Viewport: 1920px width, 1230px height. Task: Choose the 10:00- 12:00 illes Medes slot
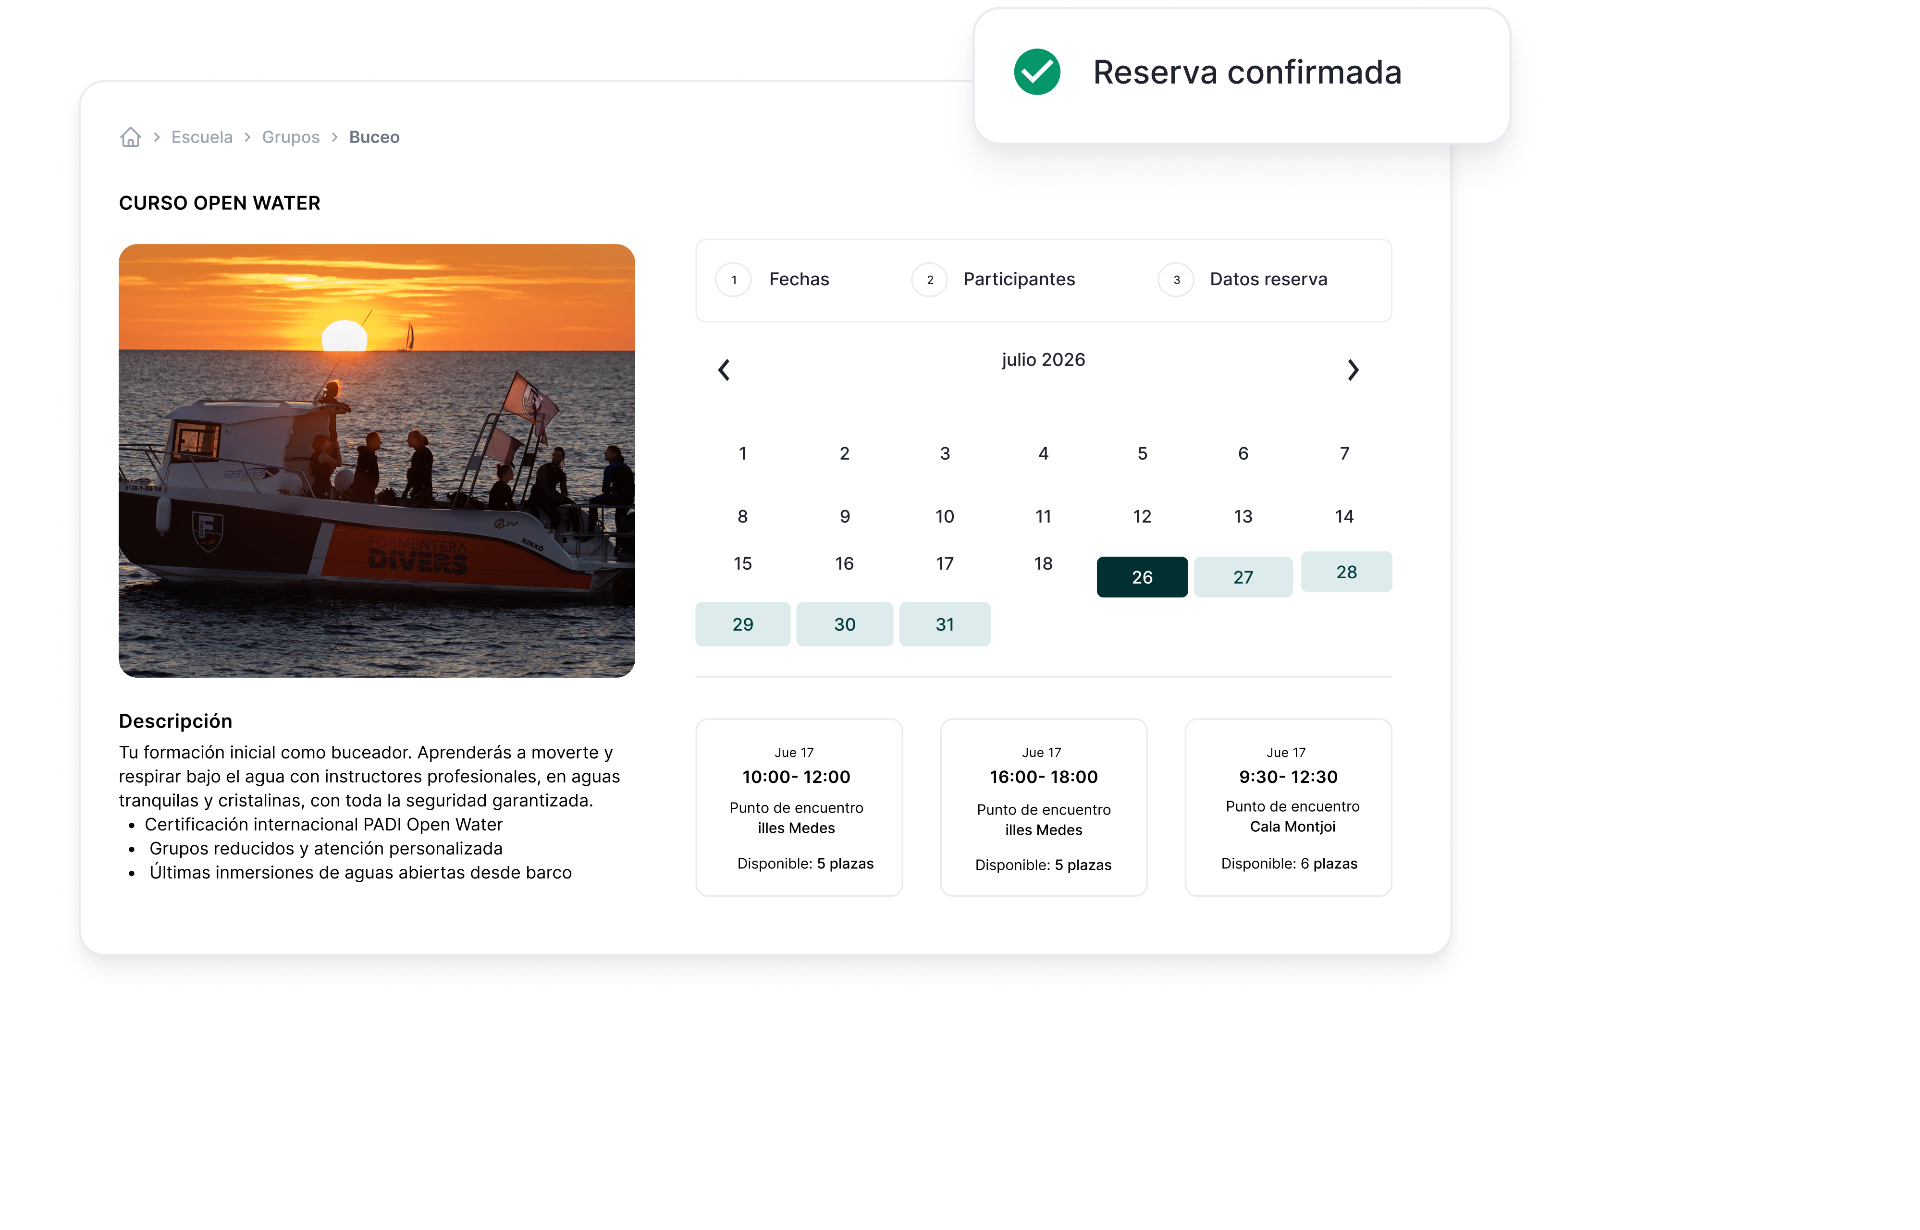tap(799, 808)
